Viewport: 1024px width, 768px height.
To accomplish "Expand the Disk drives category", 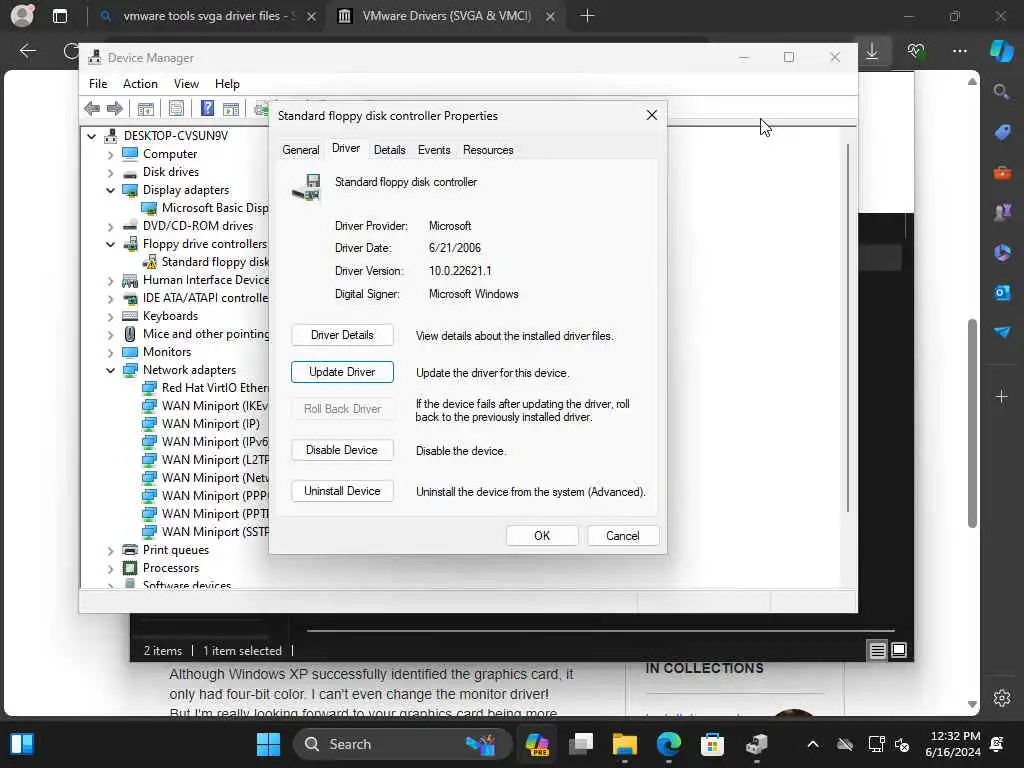I will pyautogui.click(x=110, y=172).
